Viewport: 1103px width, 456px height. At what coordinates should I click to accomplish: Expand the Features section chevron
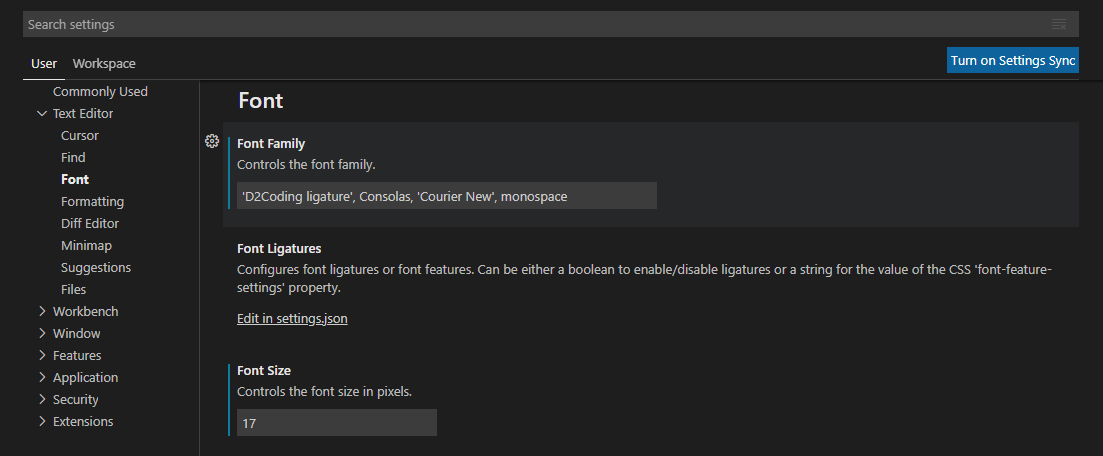pyautogui.click(x=42, y=355)
